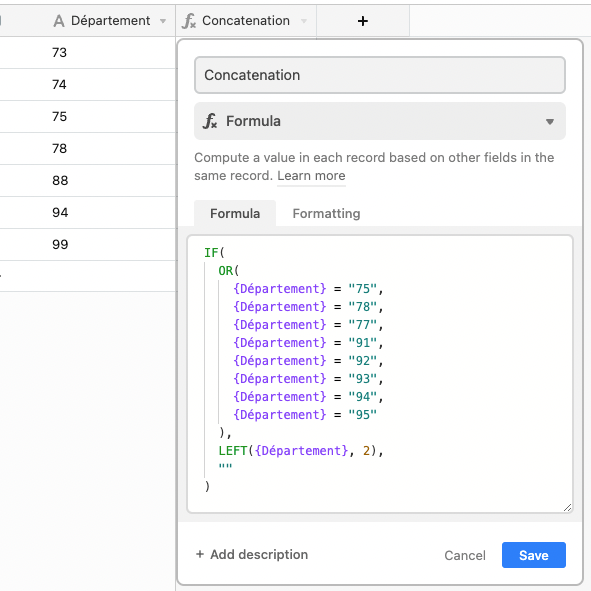
Task: Cancel the field editing
Action: tap(465, 555)
